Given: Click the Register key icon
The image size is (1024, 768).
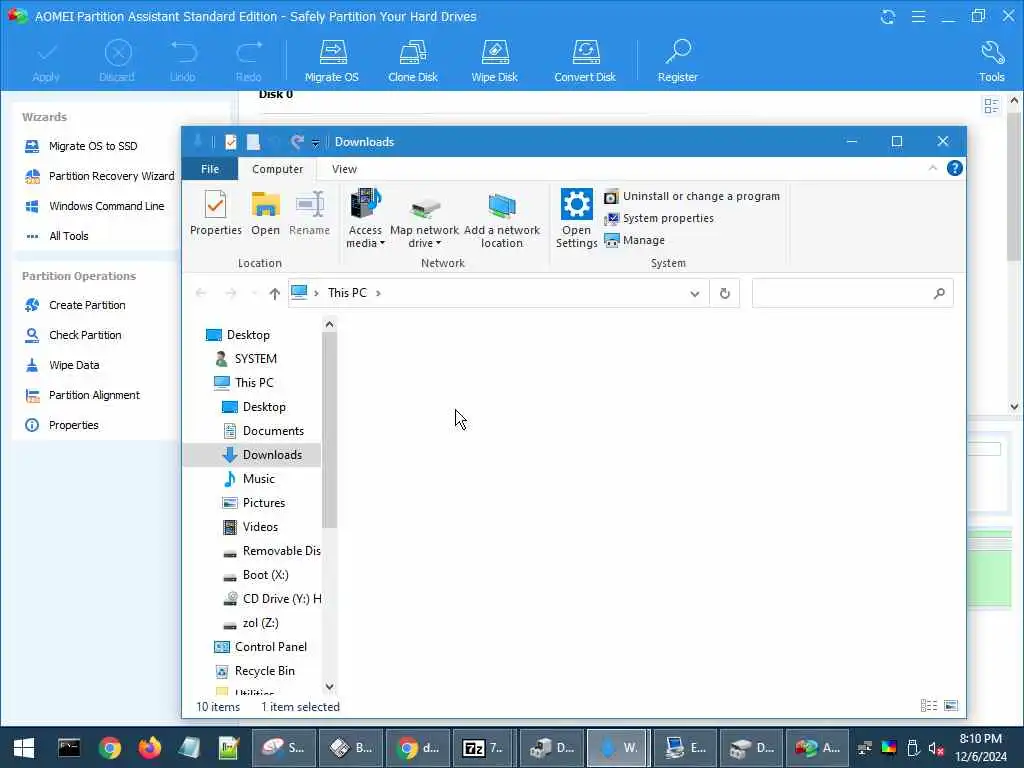Looking at the screenshot, I should [x=678, y=61].
